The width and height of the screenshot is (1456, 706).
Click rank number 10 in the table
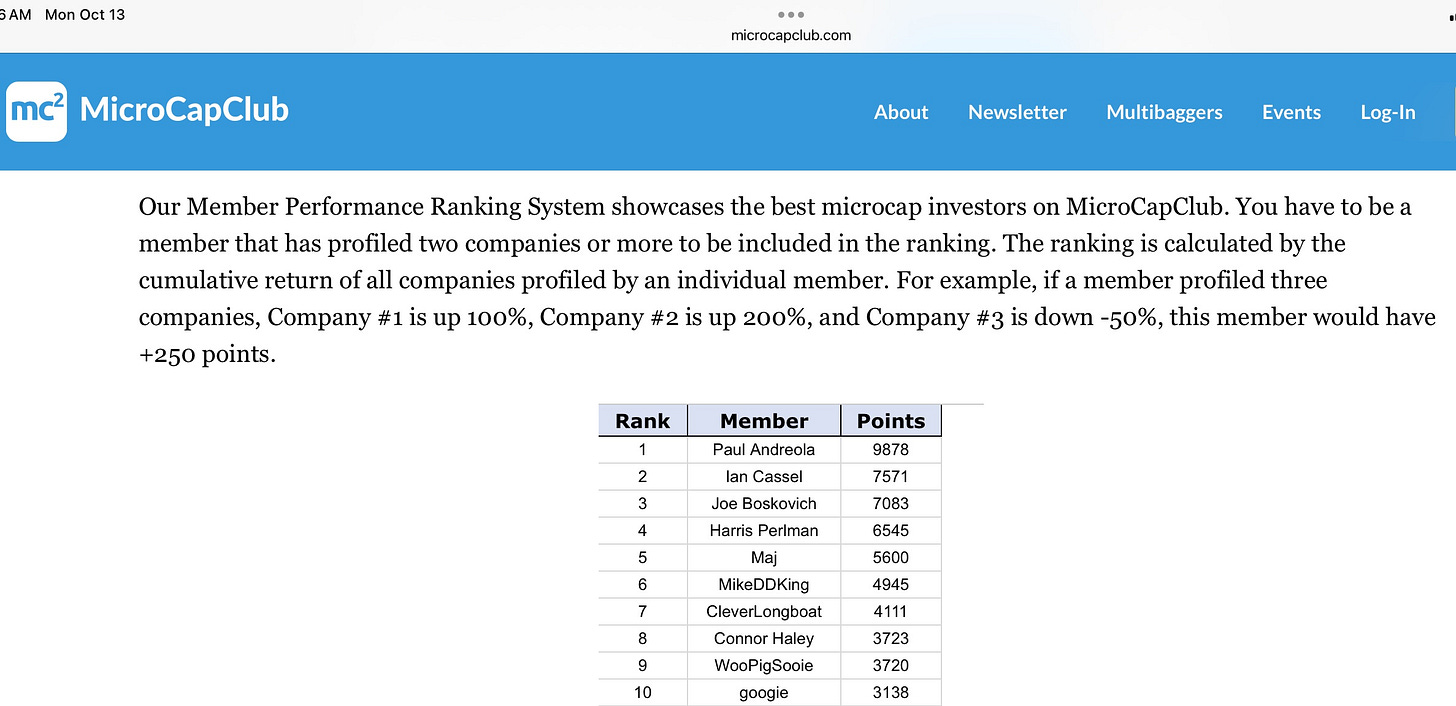click(643, 692)
